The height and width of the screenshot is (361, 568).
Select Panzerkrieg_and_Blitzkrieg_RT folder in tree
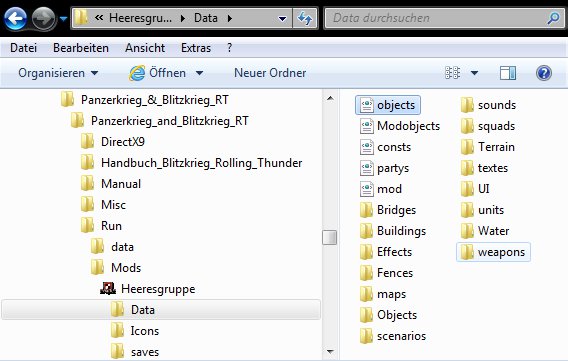point(170,121)
